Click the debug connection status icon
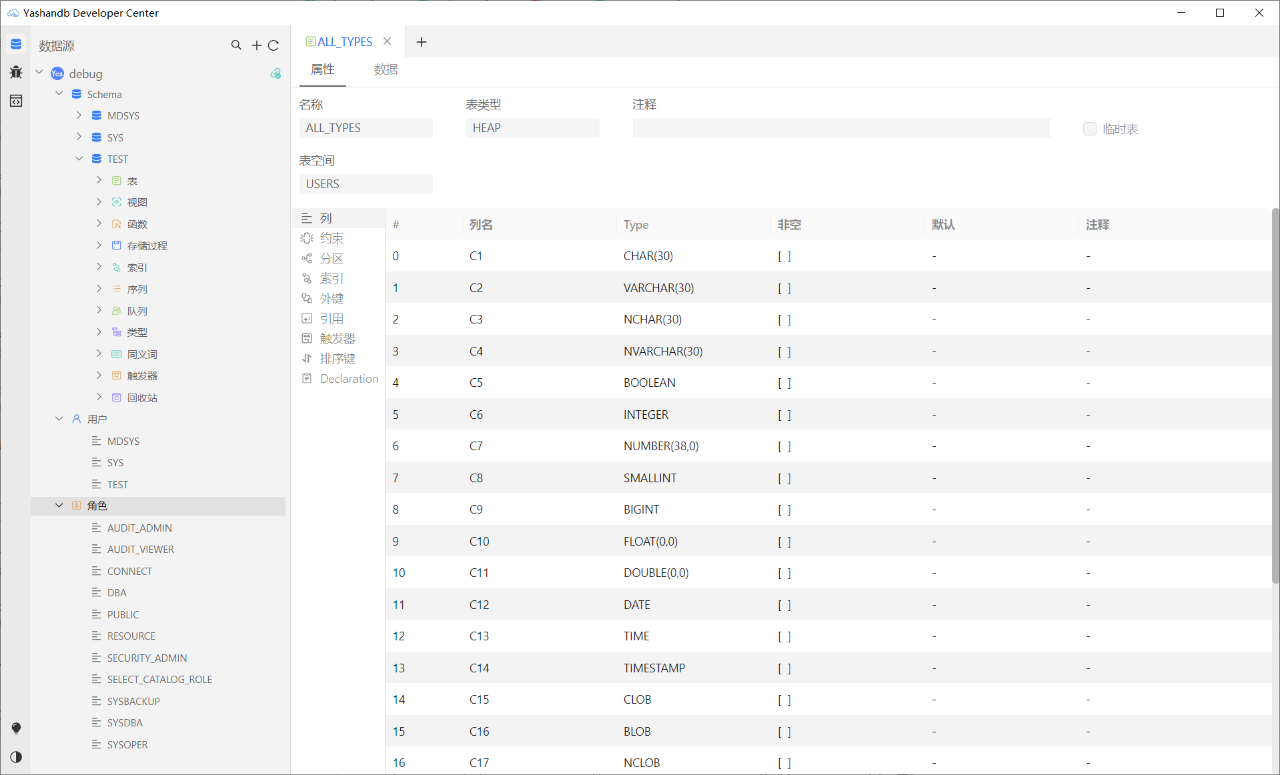 click(x=275, y=73)
